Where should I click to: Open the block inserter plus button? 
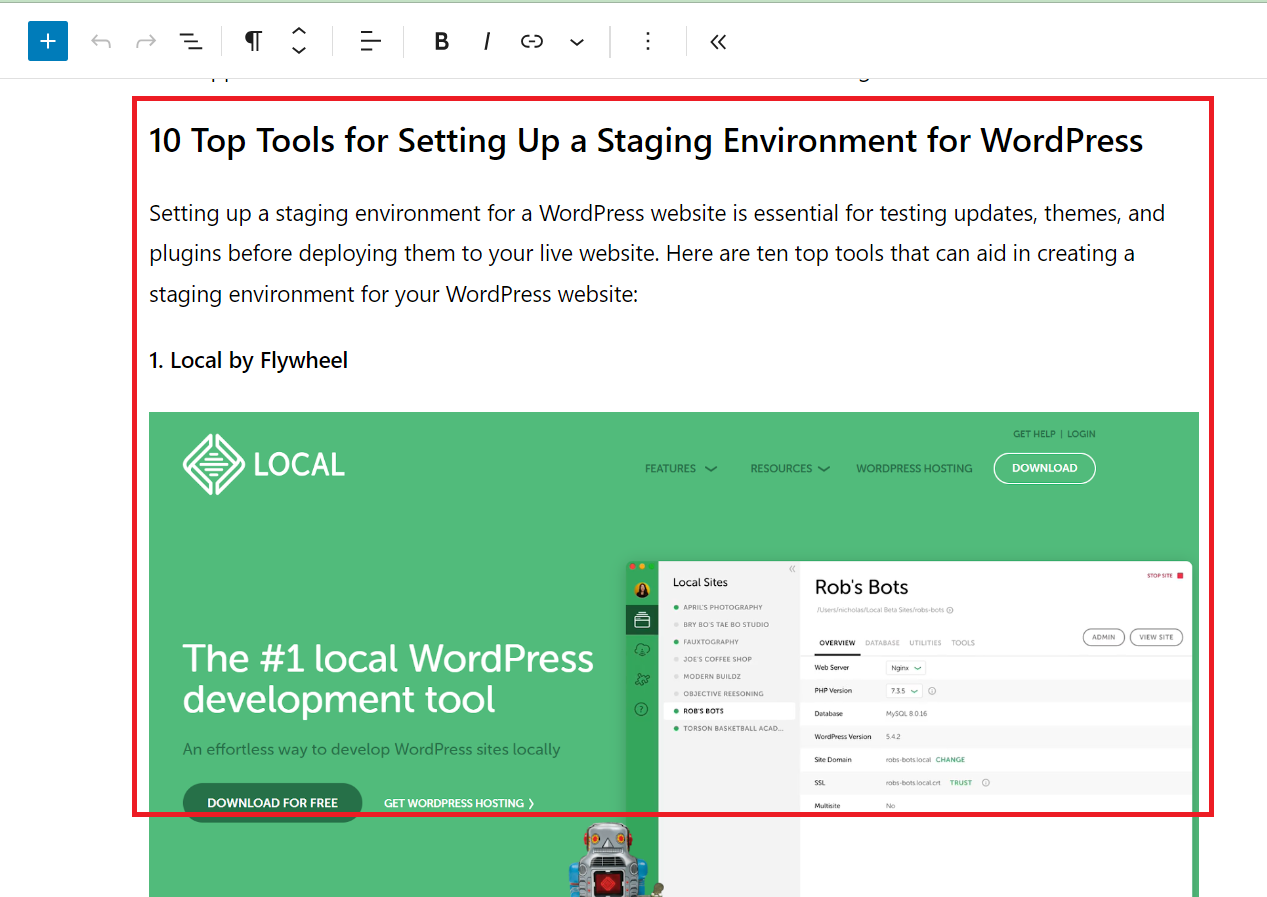tap(48, 41)
